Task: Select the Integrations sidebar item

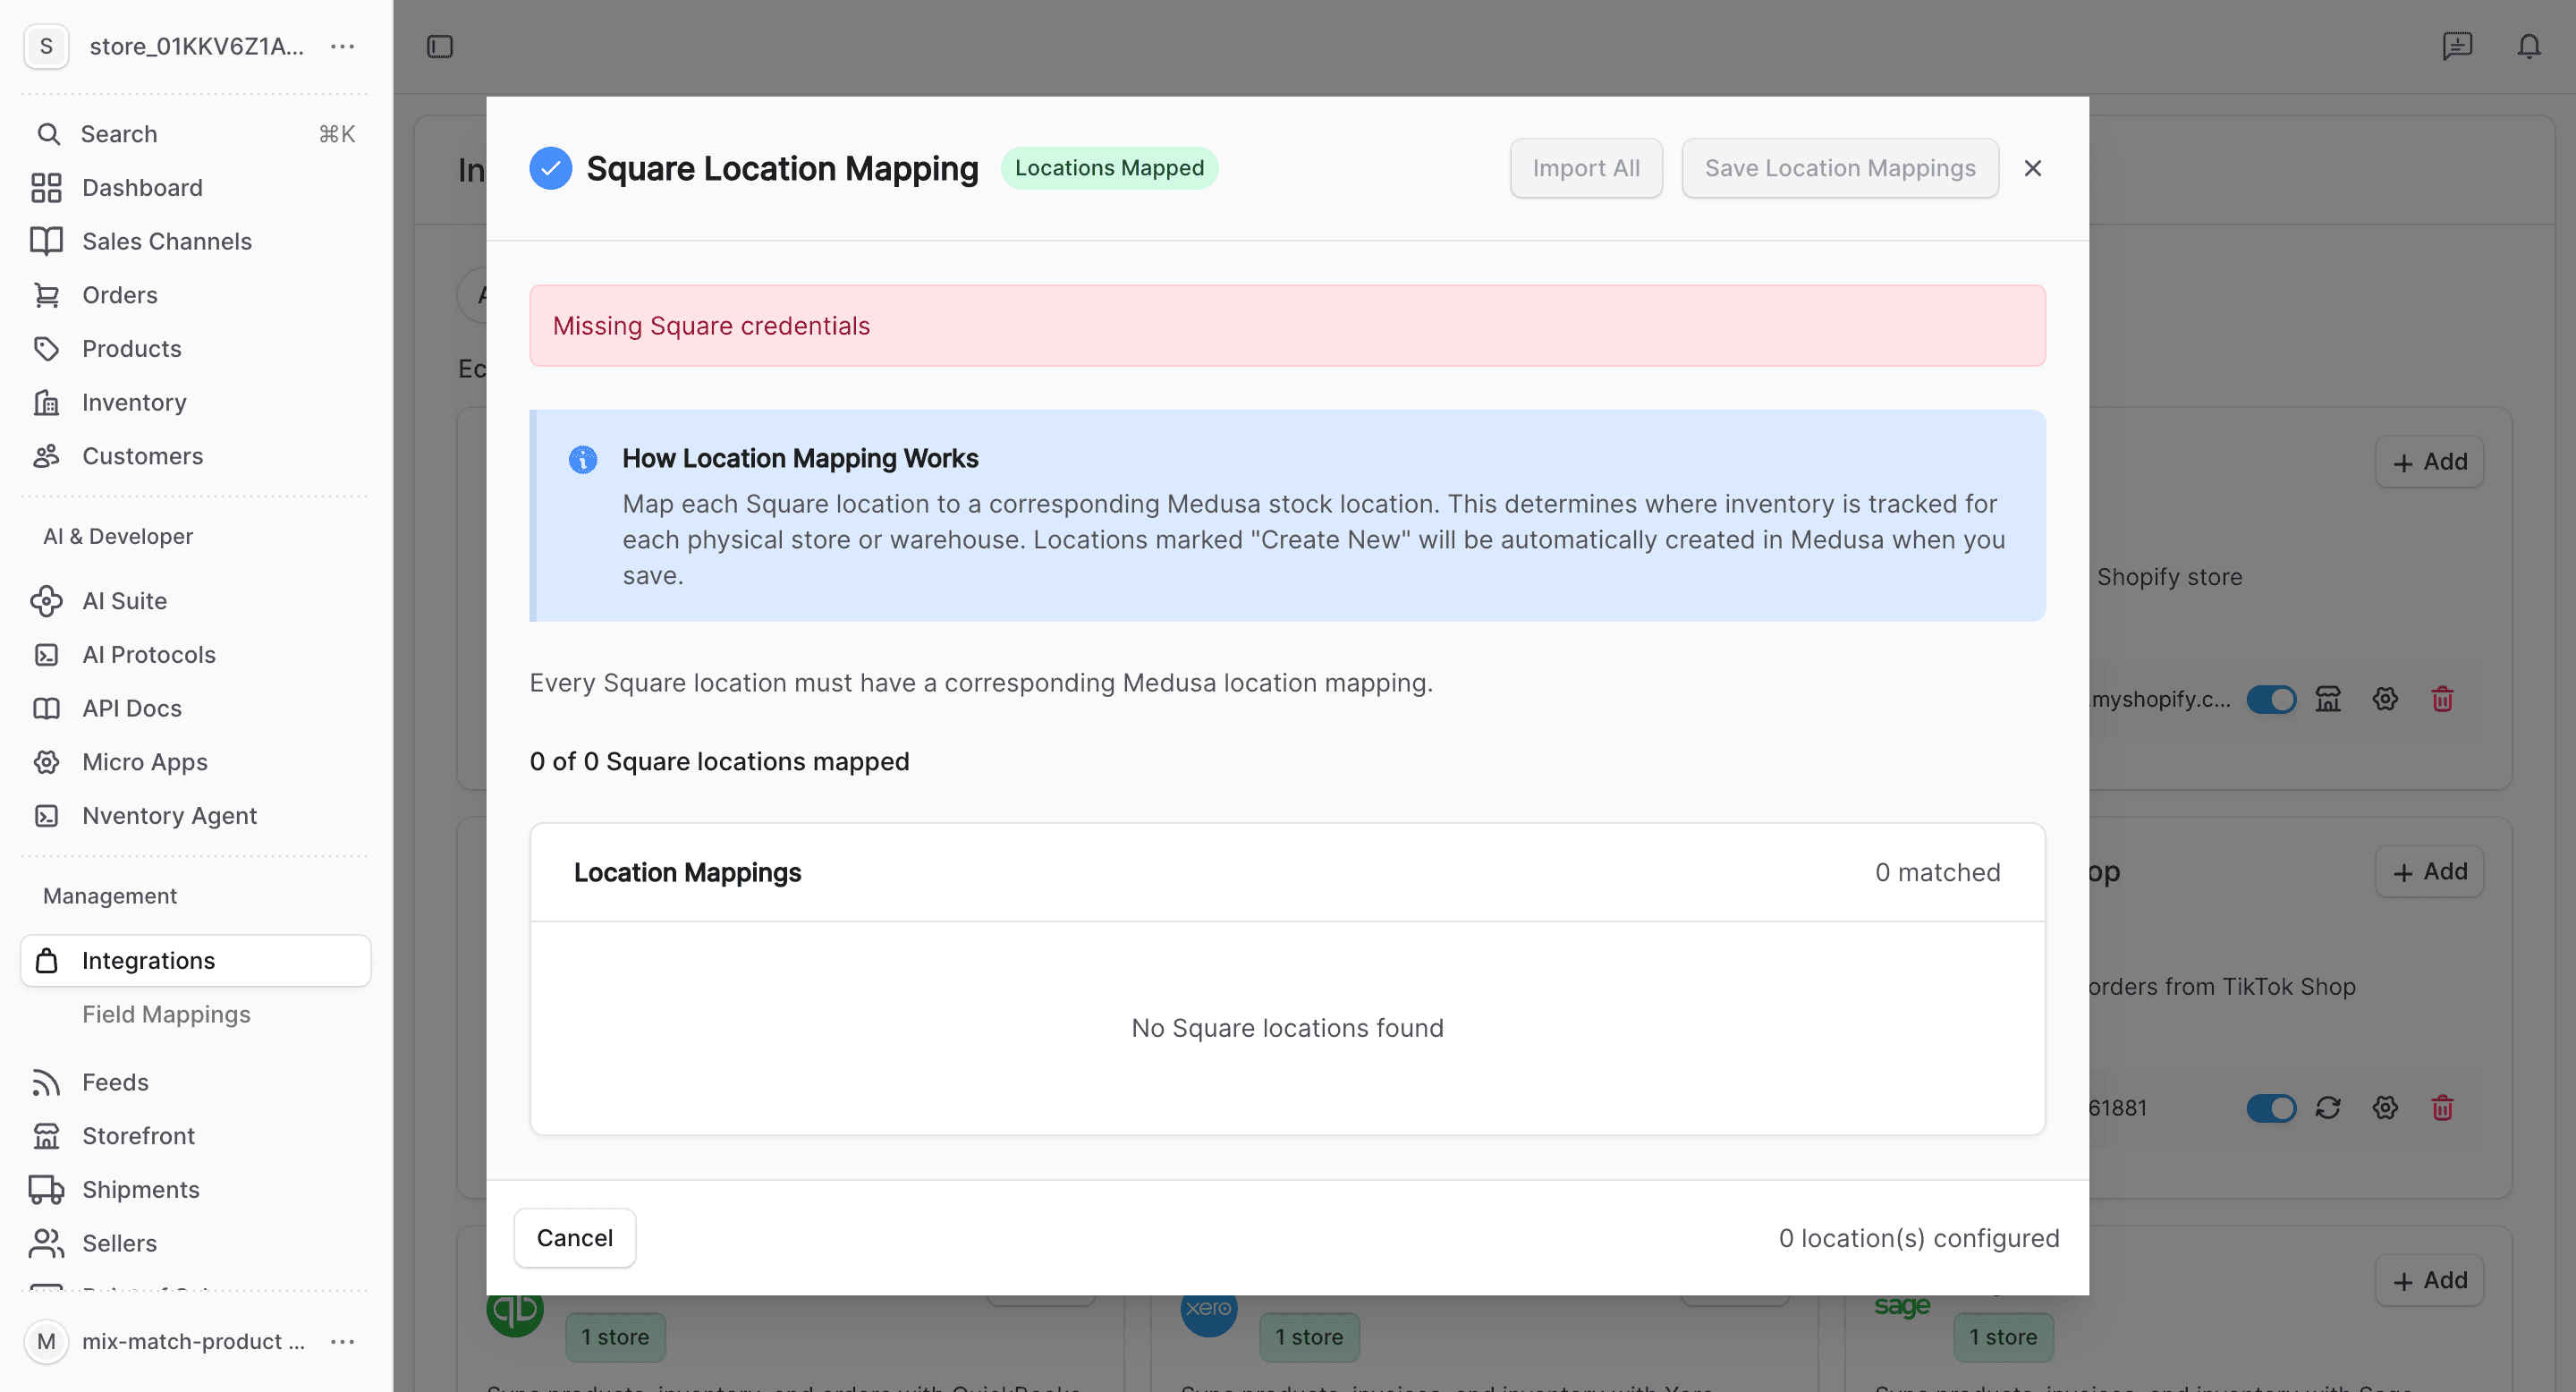Action: coord(195,961)
